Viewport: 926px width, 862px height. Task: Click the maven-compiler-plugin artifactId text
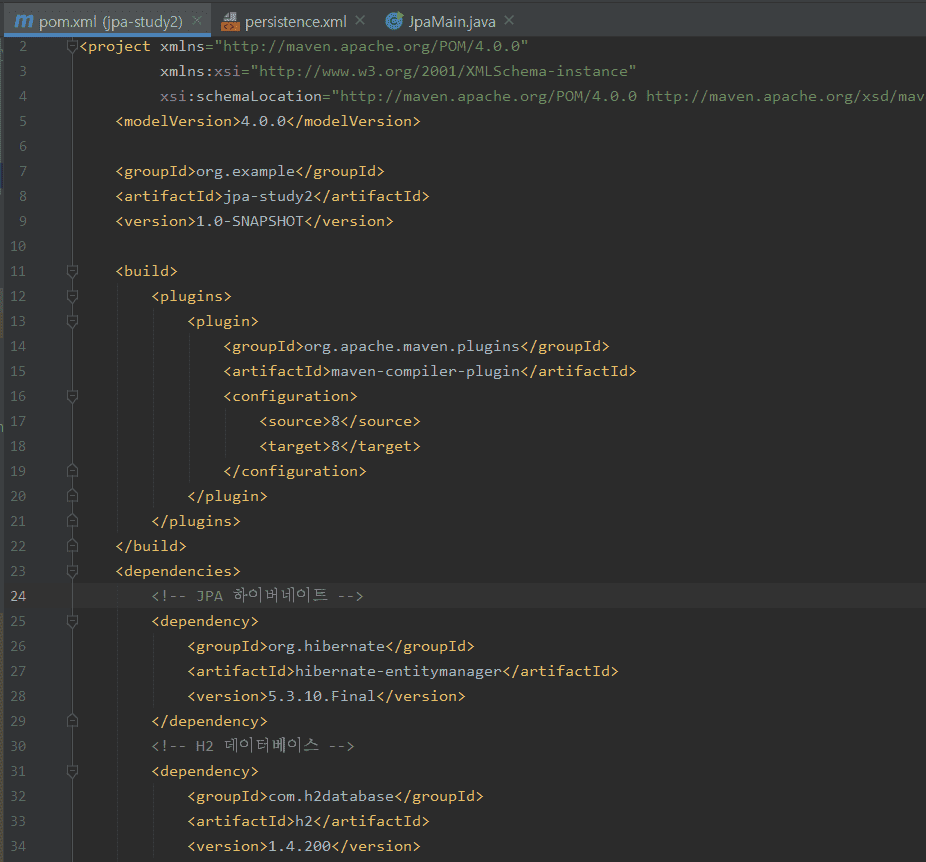pos(425,371)
